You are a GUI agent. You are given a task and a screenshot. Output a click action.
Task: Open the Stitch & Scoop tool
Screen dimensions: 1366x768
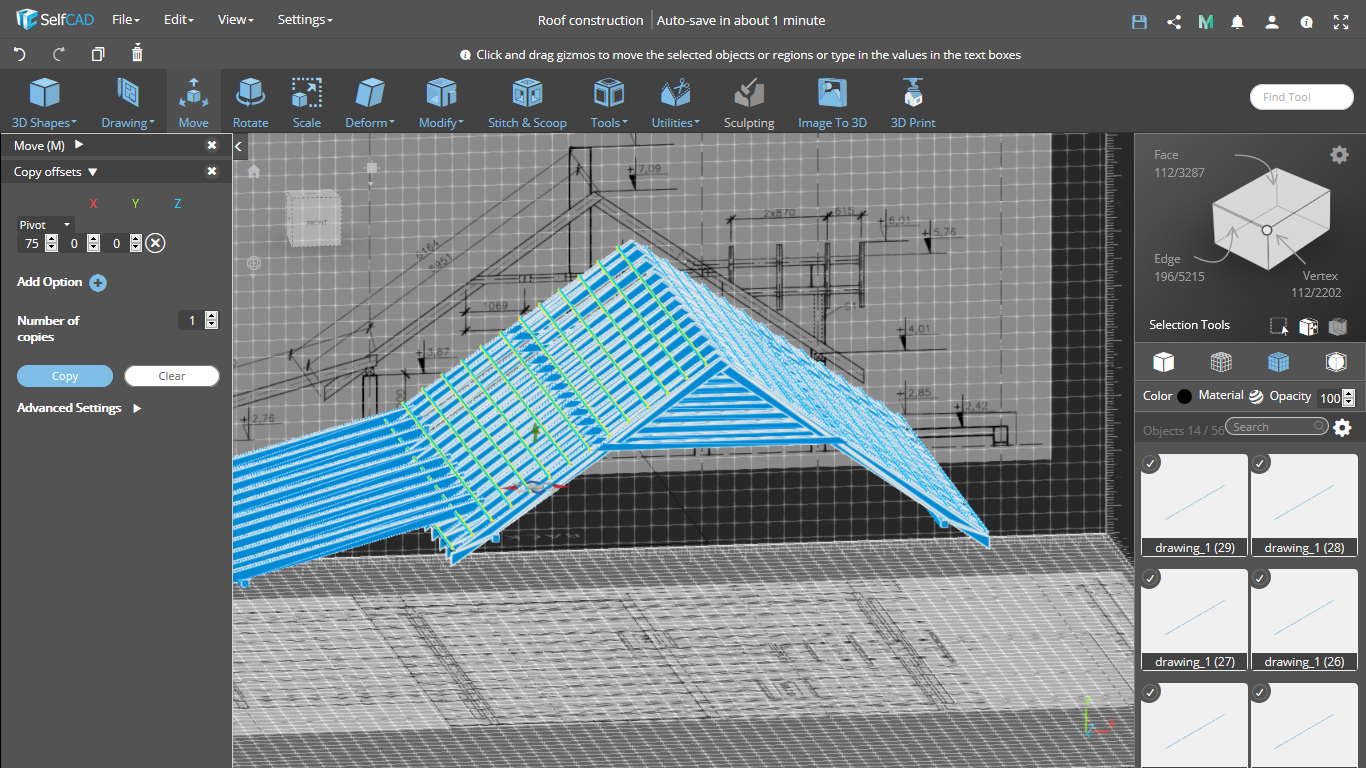pyautogui.click(x=527, y=103)
